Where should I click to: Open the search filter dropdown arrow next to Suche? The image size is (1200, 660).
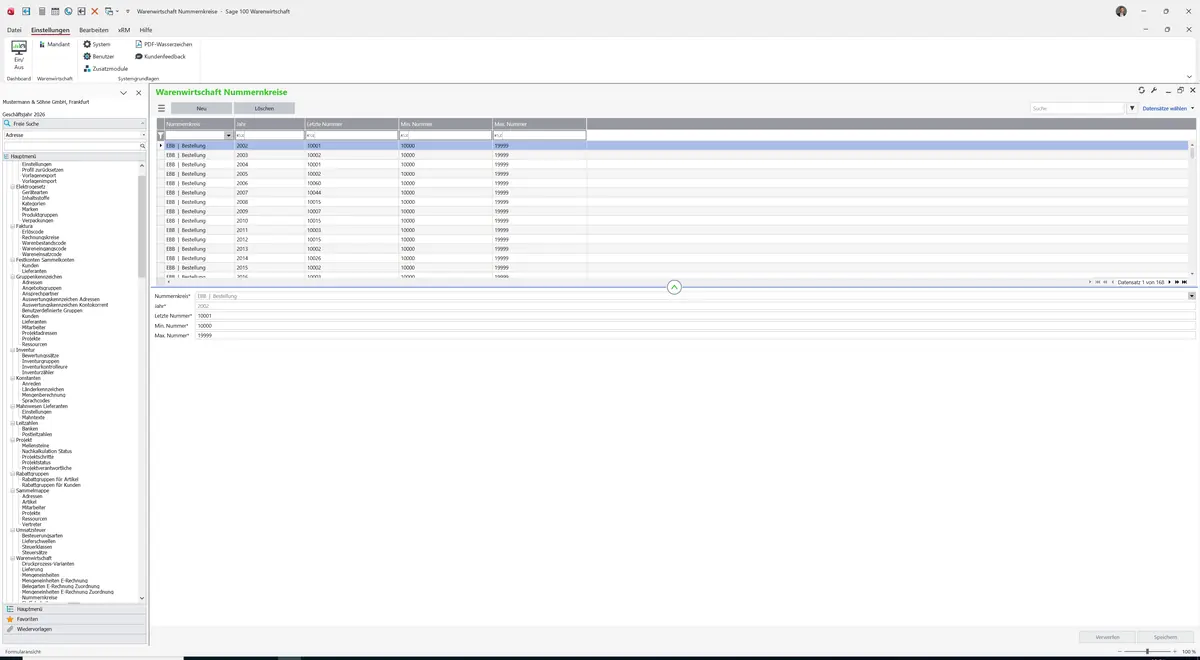1132,108
